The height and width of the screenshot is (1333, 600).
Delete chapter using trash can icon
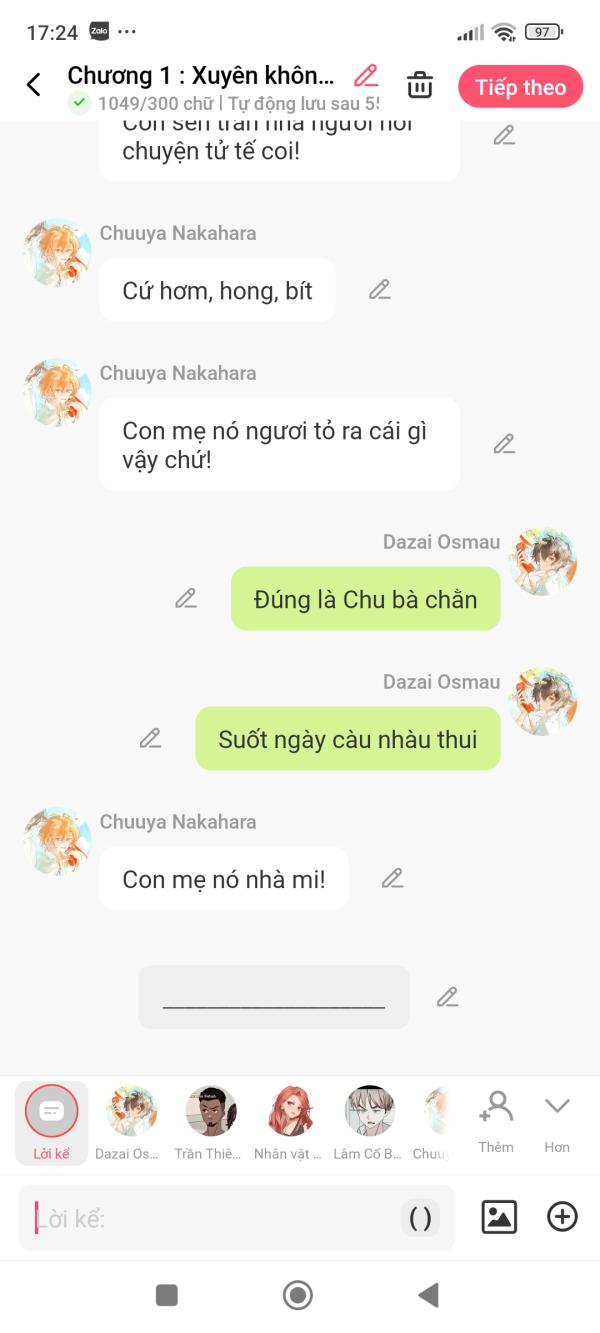[420, 85]
